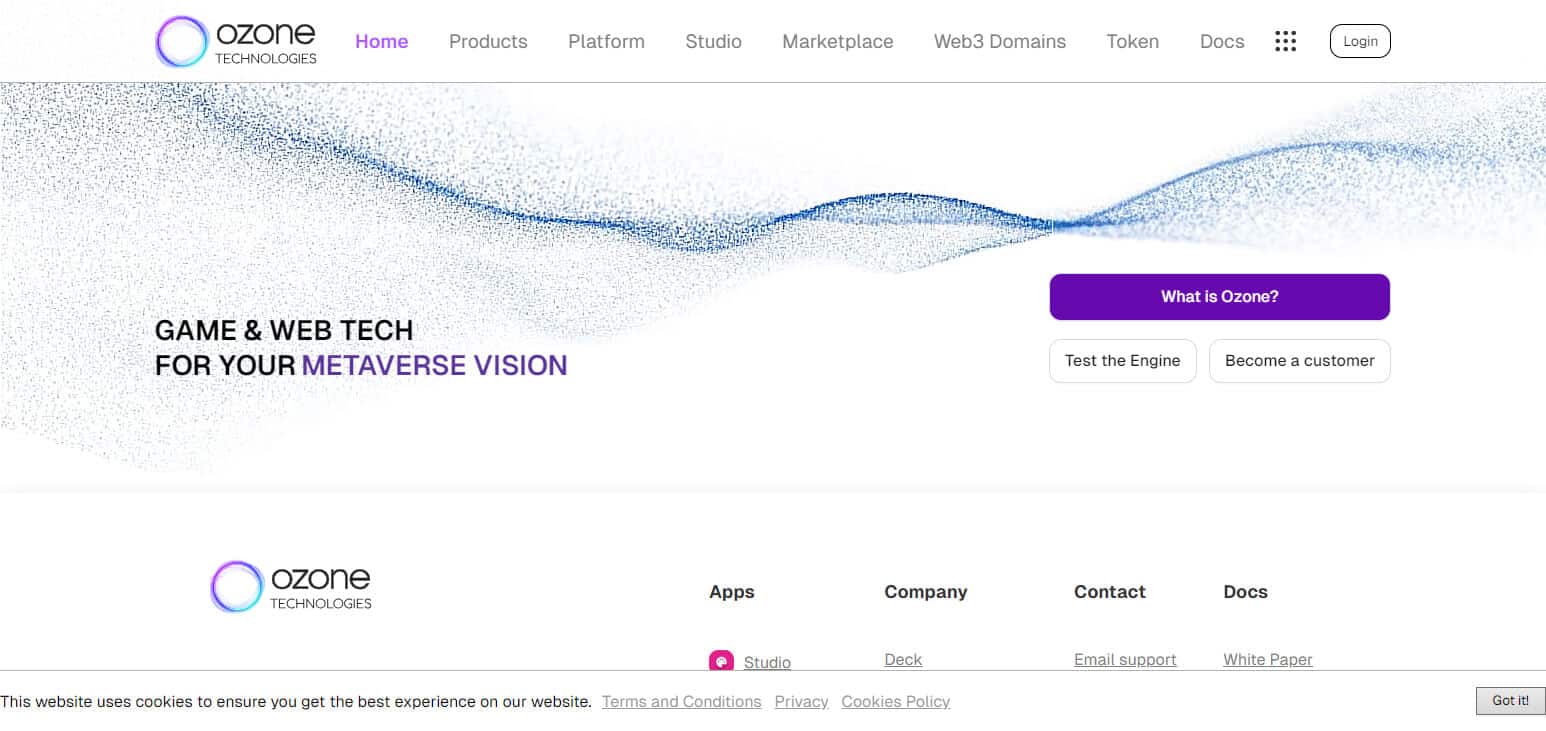Click the Contact footer heading
1546x731 pixels.
point(1110,592)
